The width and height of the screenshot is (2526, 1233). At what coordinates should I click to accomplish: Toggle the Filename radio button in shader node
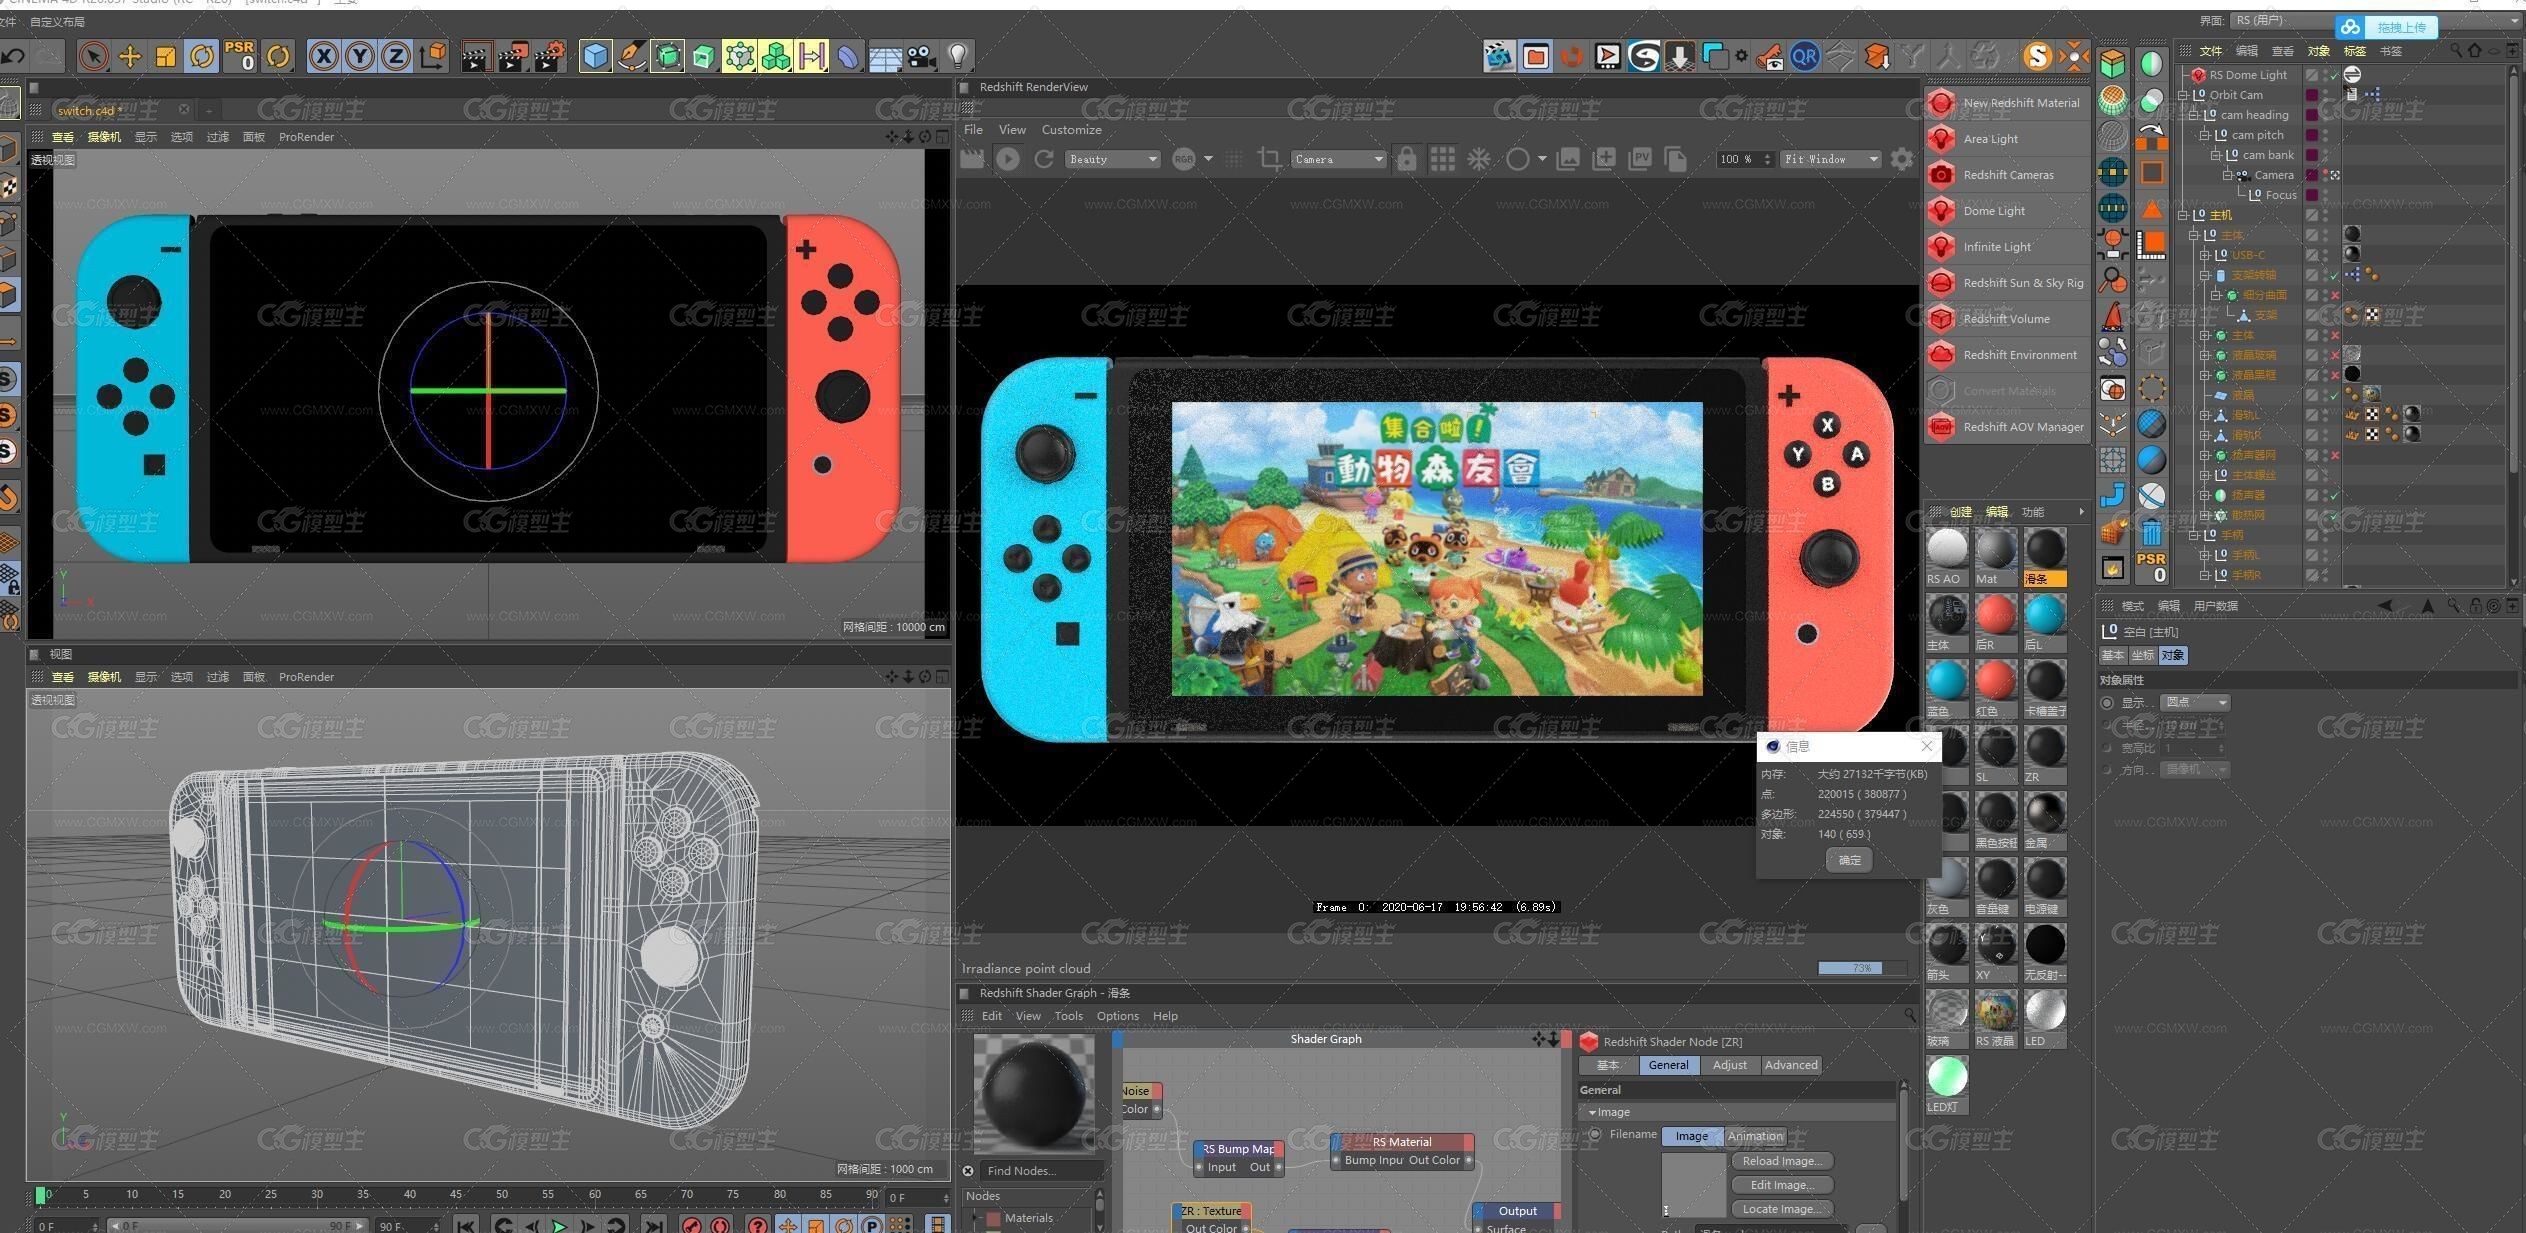click(1595, 1134)
